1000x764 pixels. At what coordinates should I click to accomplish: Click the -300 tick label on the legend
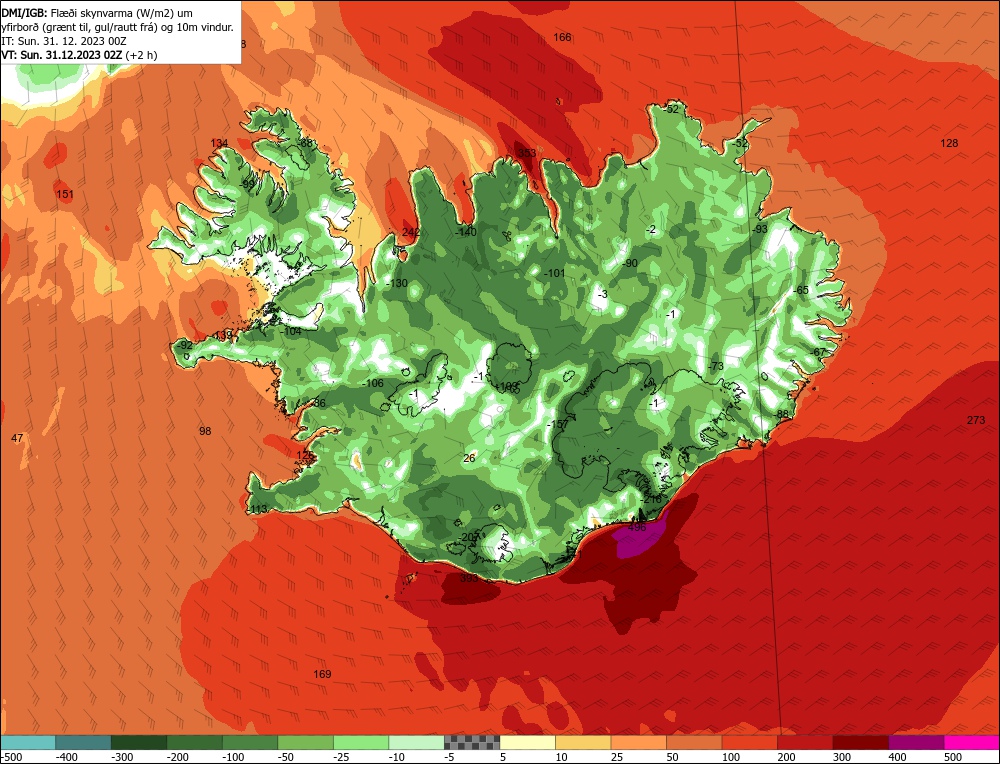tap(122, 757)
